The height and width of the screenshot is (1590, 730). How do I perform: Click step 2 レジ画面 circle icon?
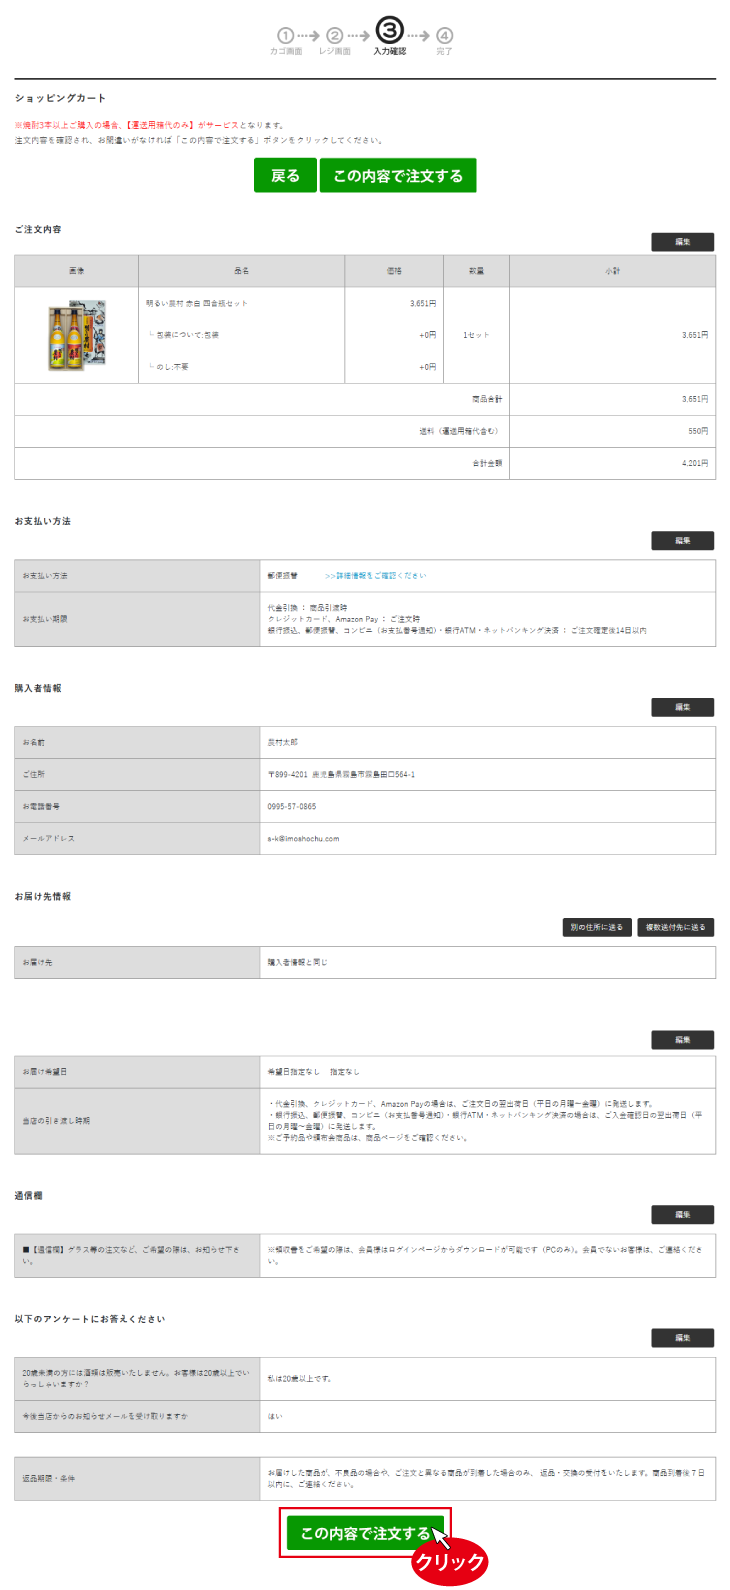pos(335,36)
